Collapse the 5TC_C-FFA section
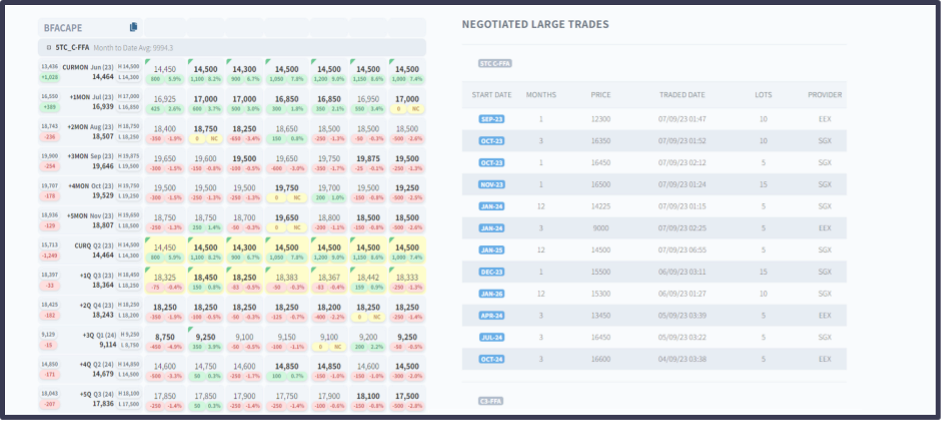The image size is (943, 422). click(x=49, y=47)
